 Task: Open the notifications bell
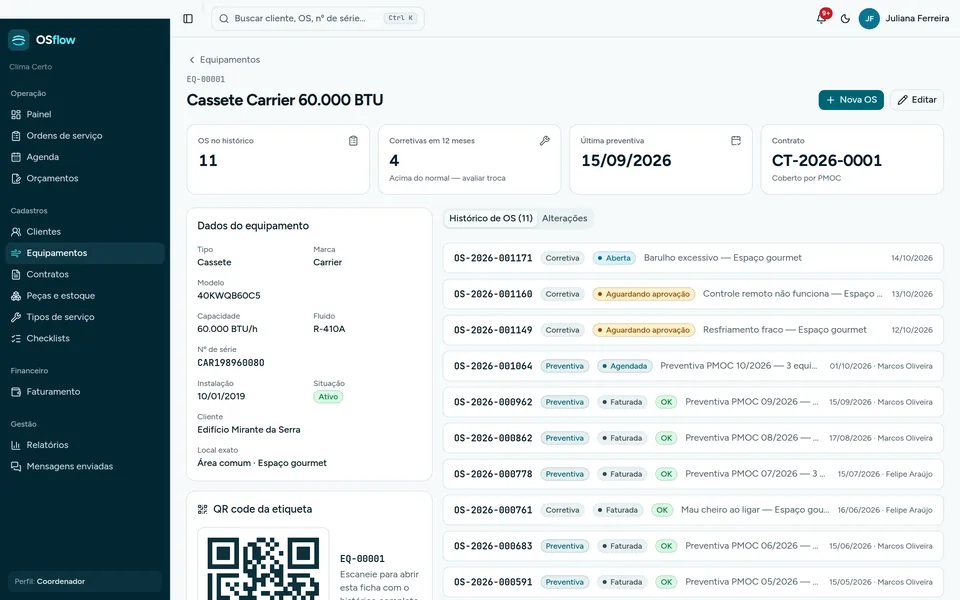822,18
